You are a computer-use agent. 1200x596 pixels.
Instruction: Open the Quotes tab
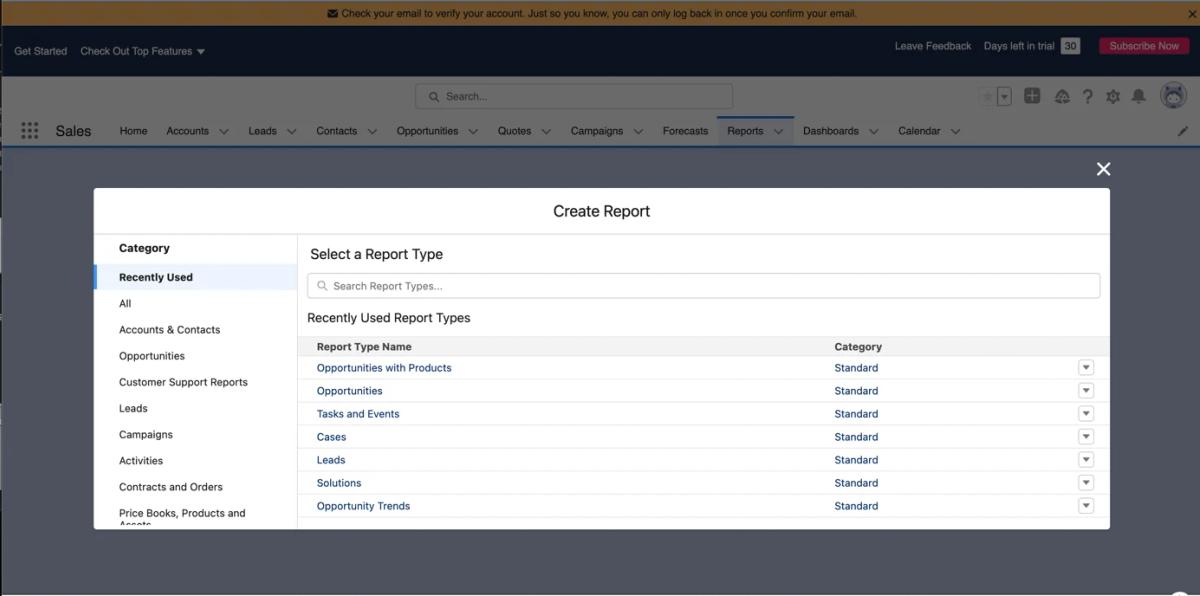click(x=514, y=131)
